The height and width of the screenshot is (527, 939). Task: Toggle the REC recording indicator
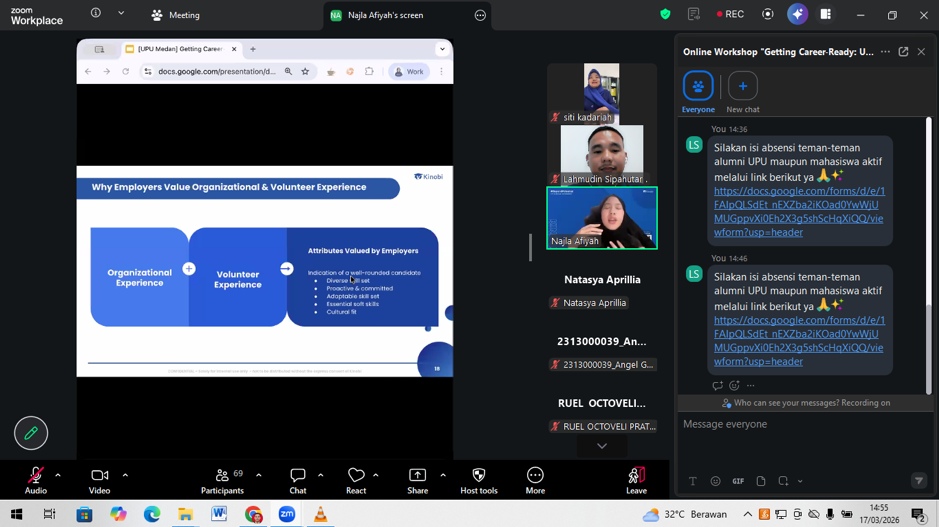coord(730,15)
